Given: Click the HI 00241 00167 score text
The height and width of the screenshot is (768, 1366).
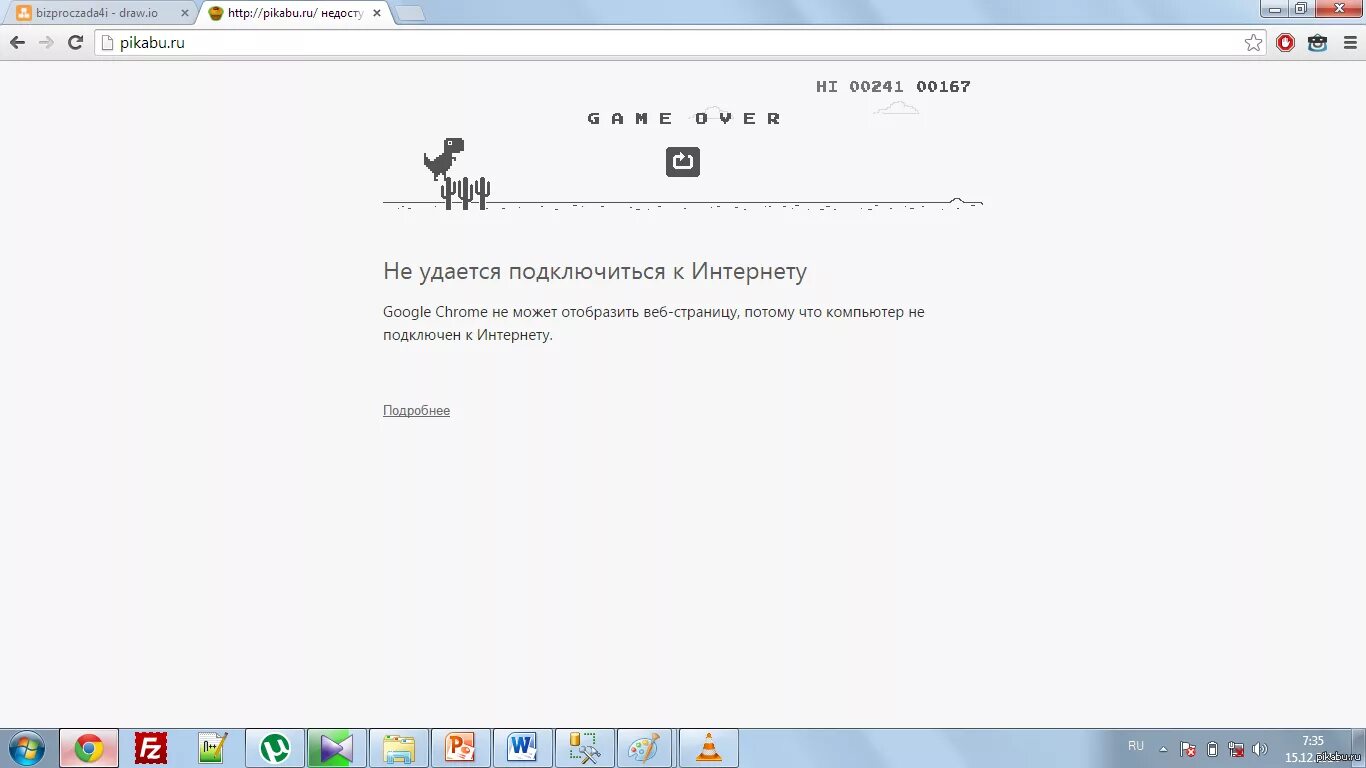Looking at the screenshot, I should point(893,87).
